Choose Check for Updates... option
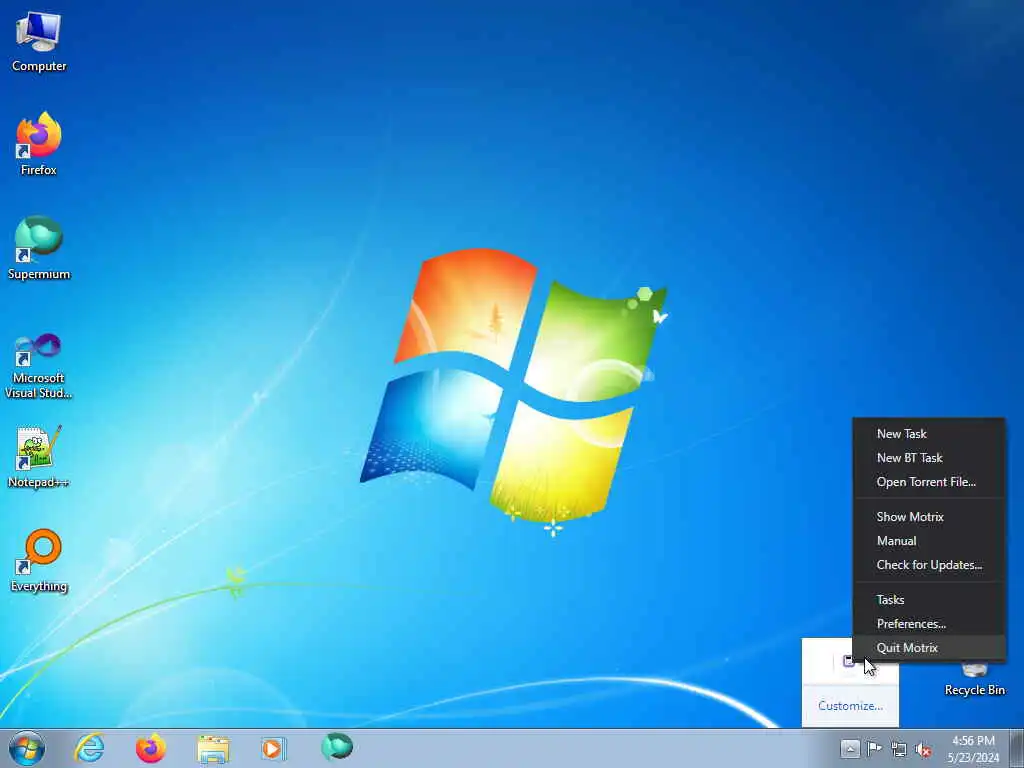Image resolution: width=1024 pixels, height=768 pixels. pos(928,565)
